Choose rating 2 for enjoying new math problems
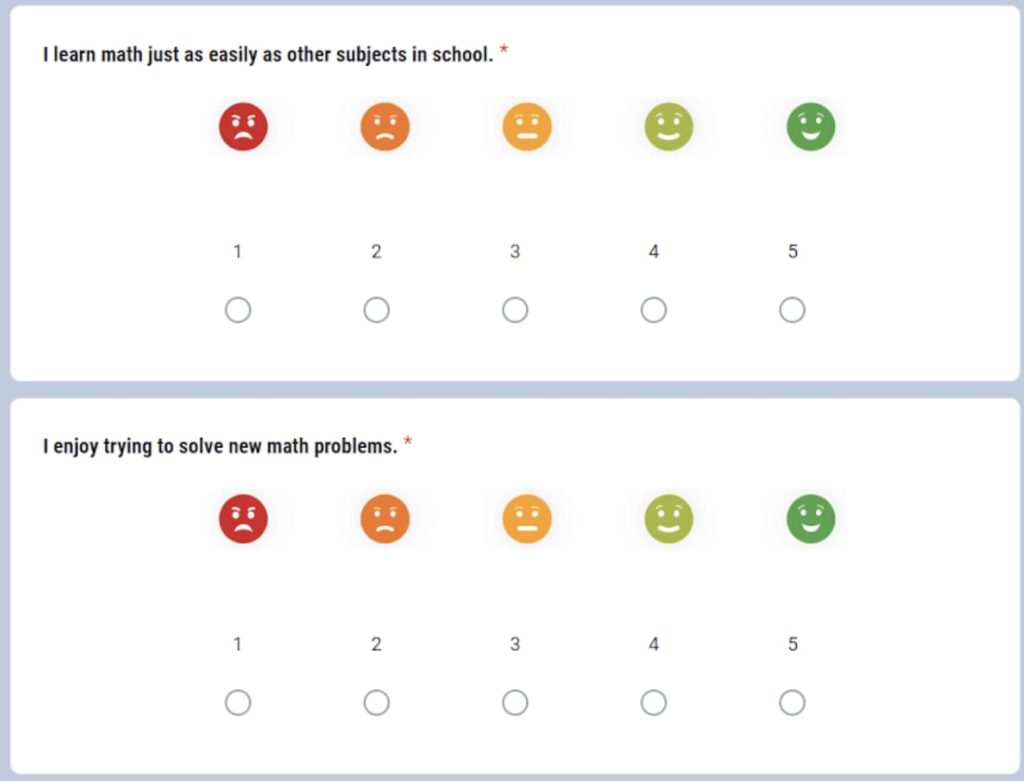The image size is (1024, 781). pyautogui.click(x=376, y=703)
